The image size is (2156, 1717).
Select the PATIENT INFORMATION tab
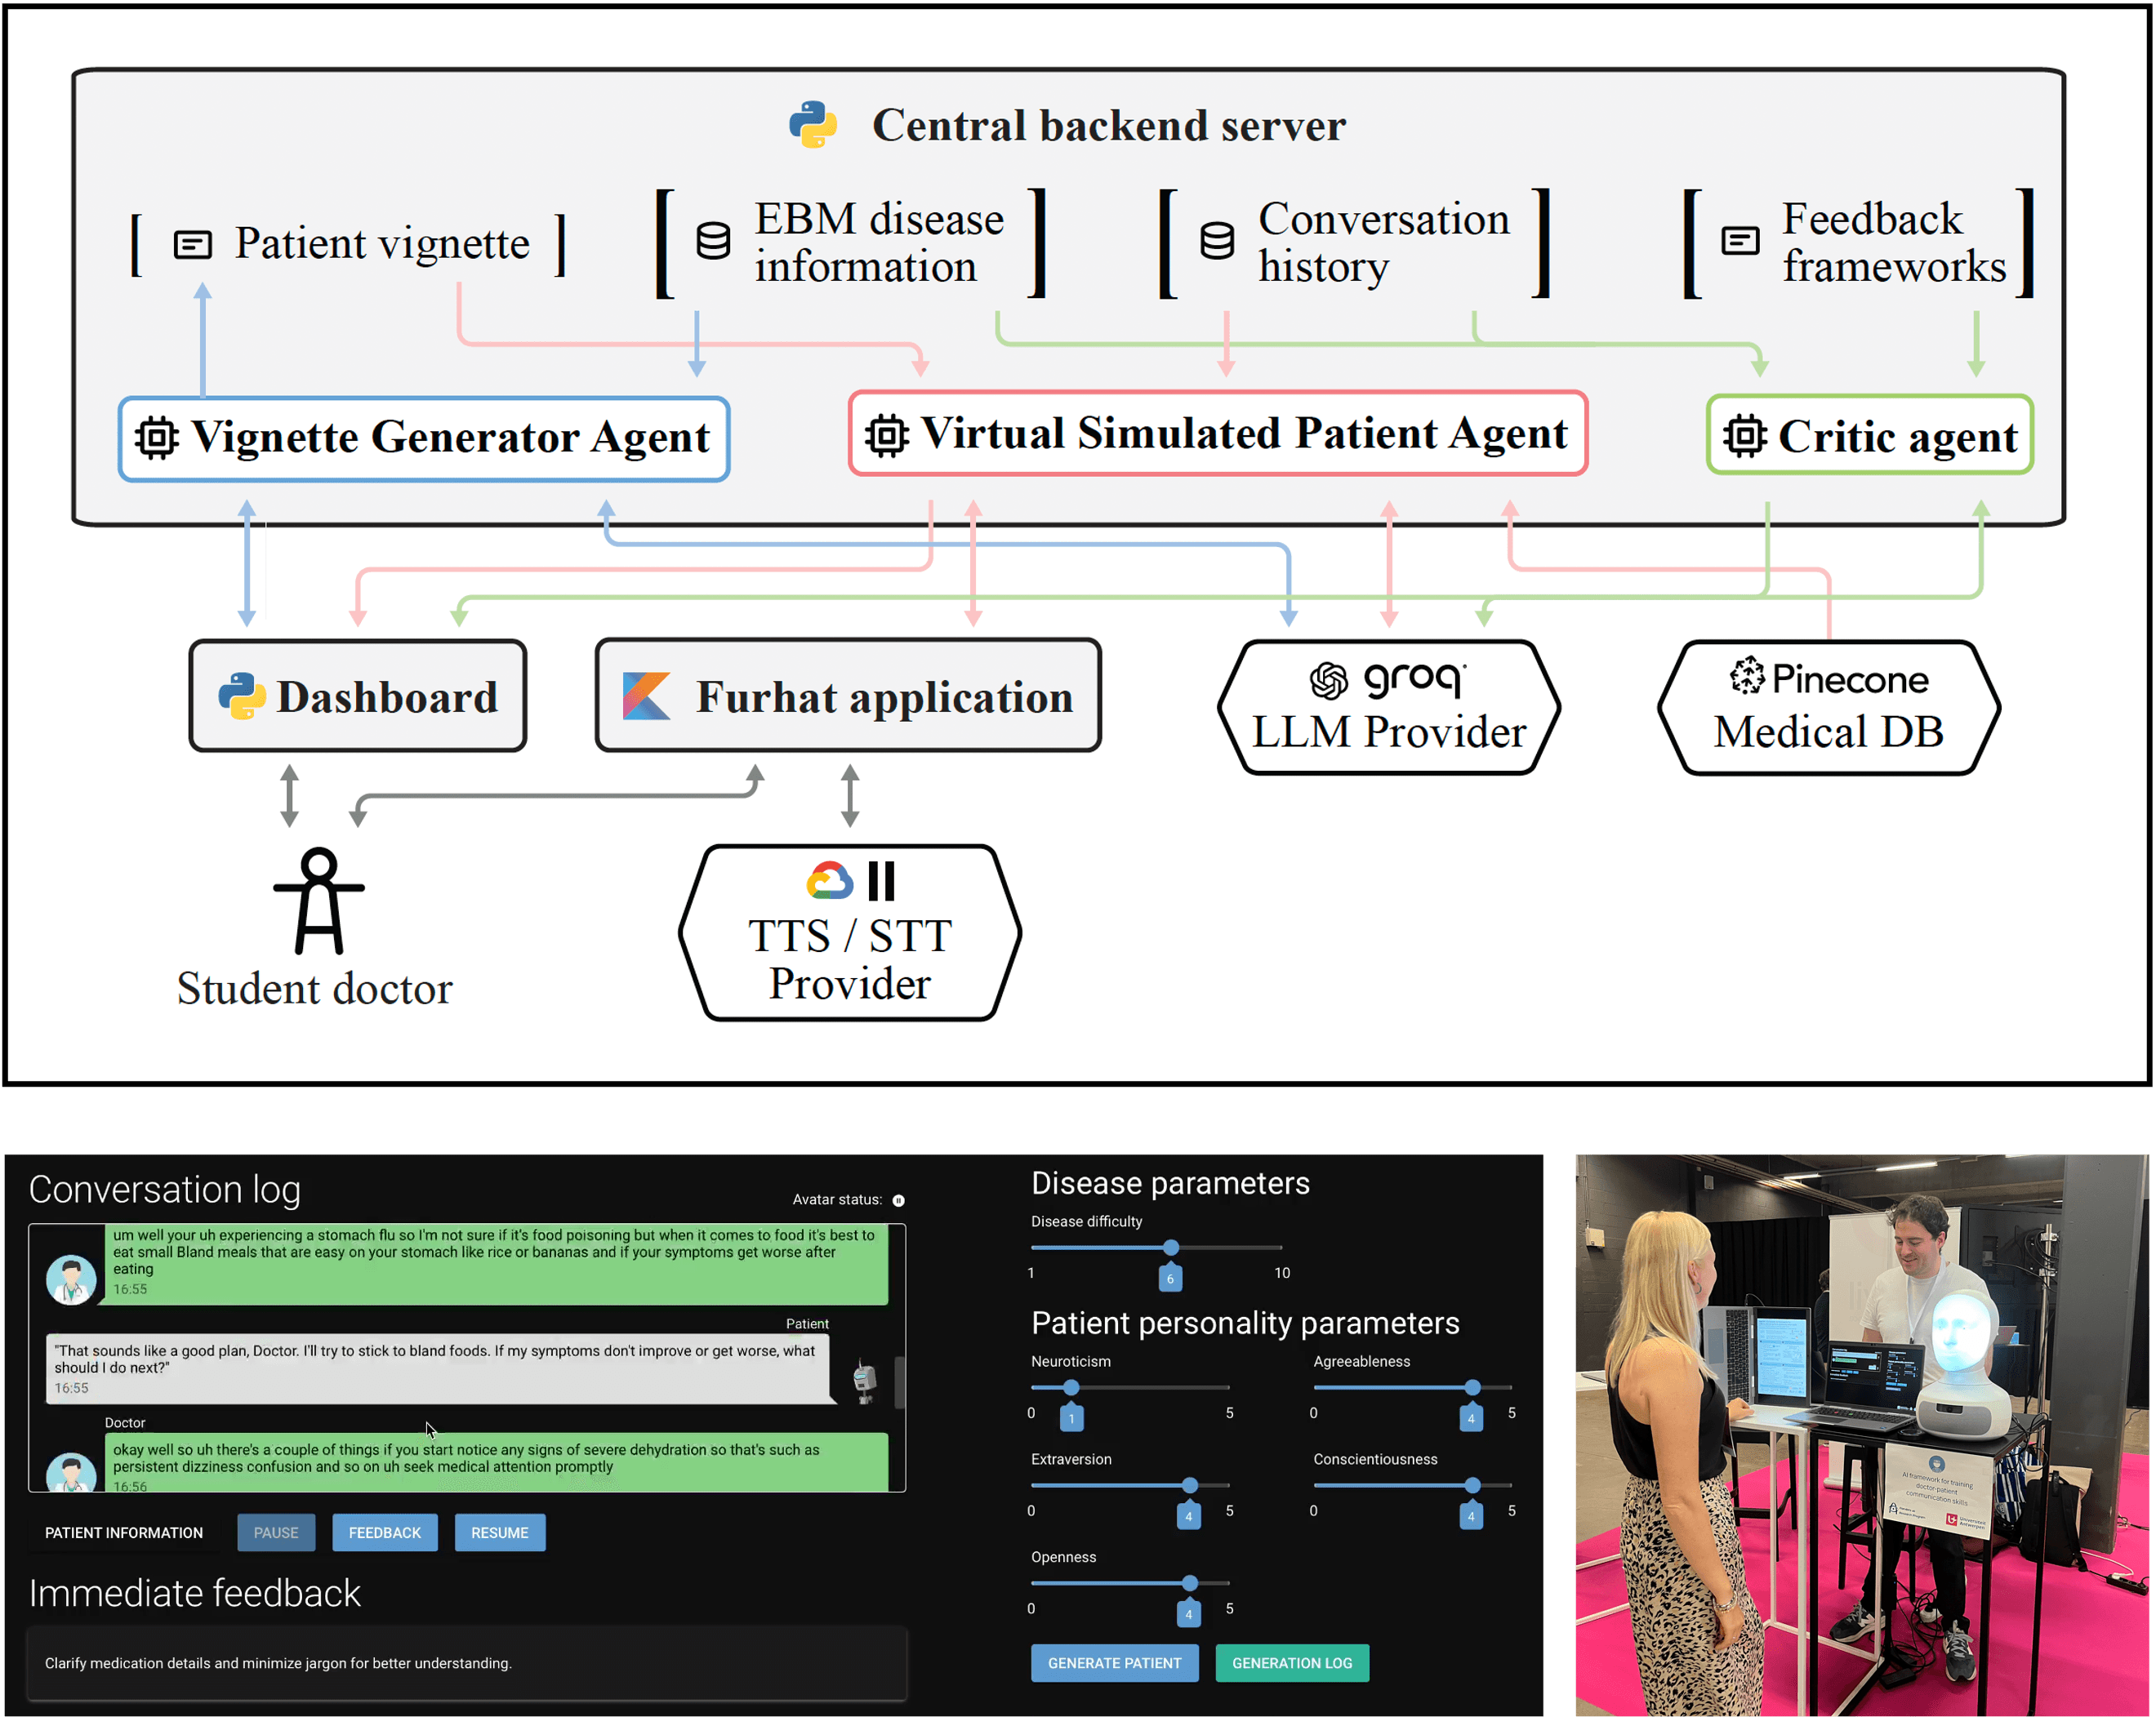point(124,1532)
